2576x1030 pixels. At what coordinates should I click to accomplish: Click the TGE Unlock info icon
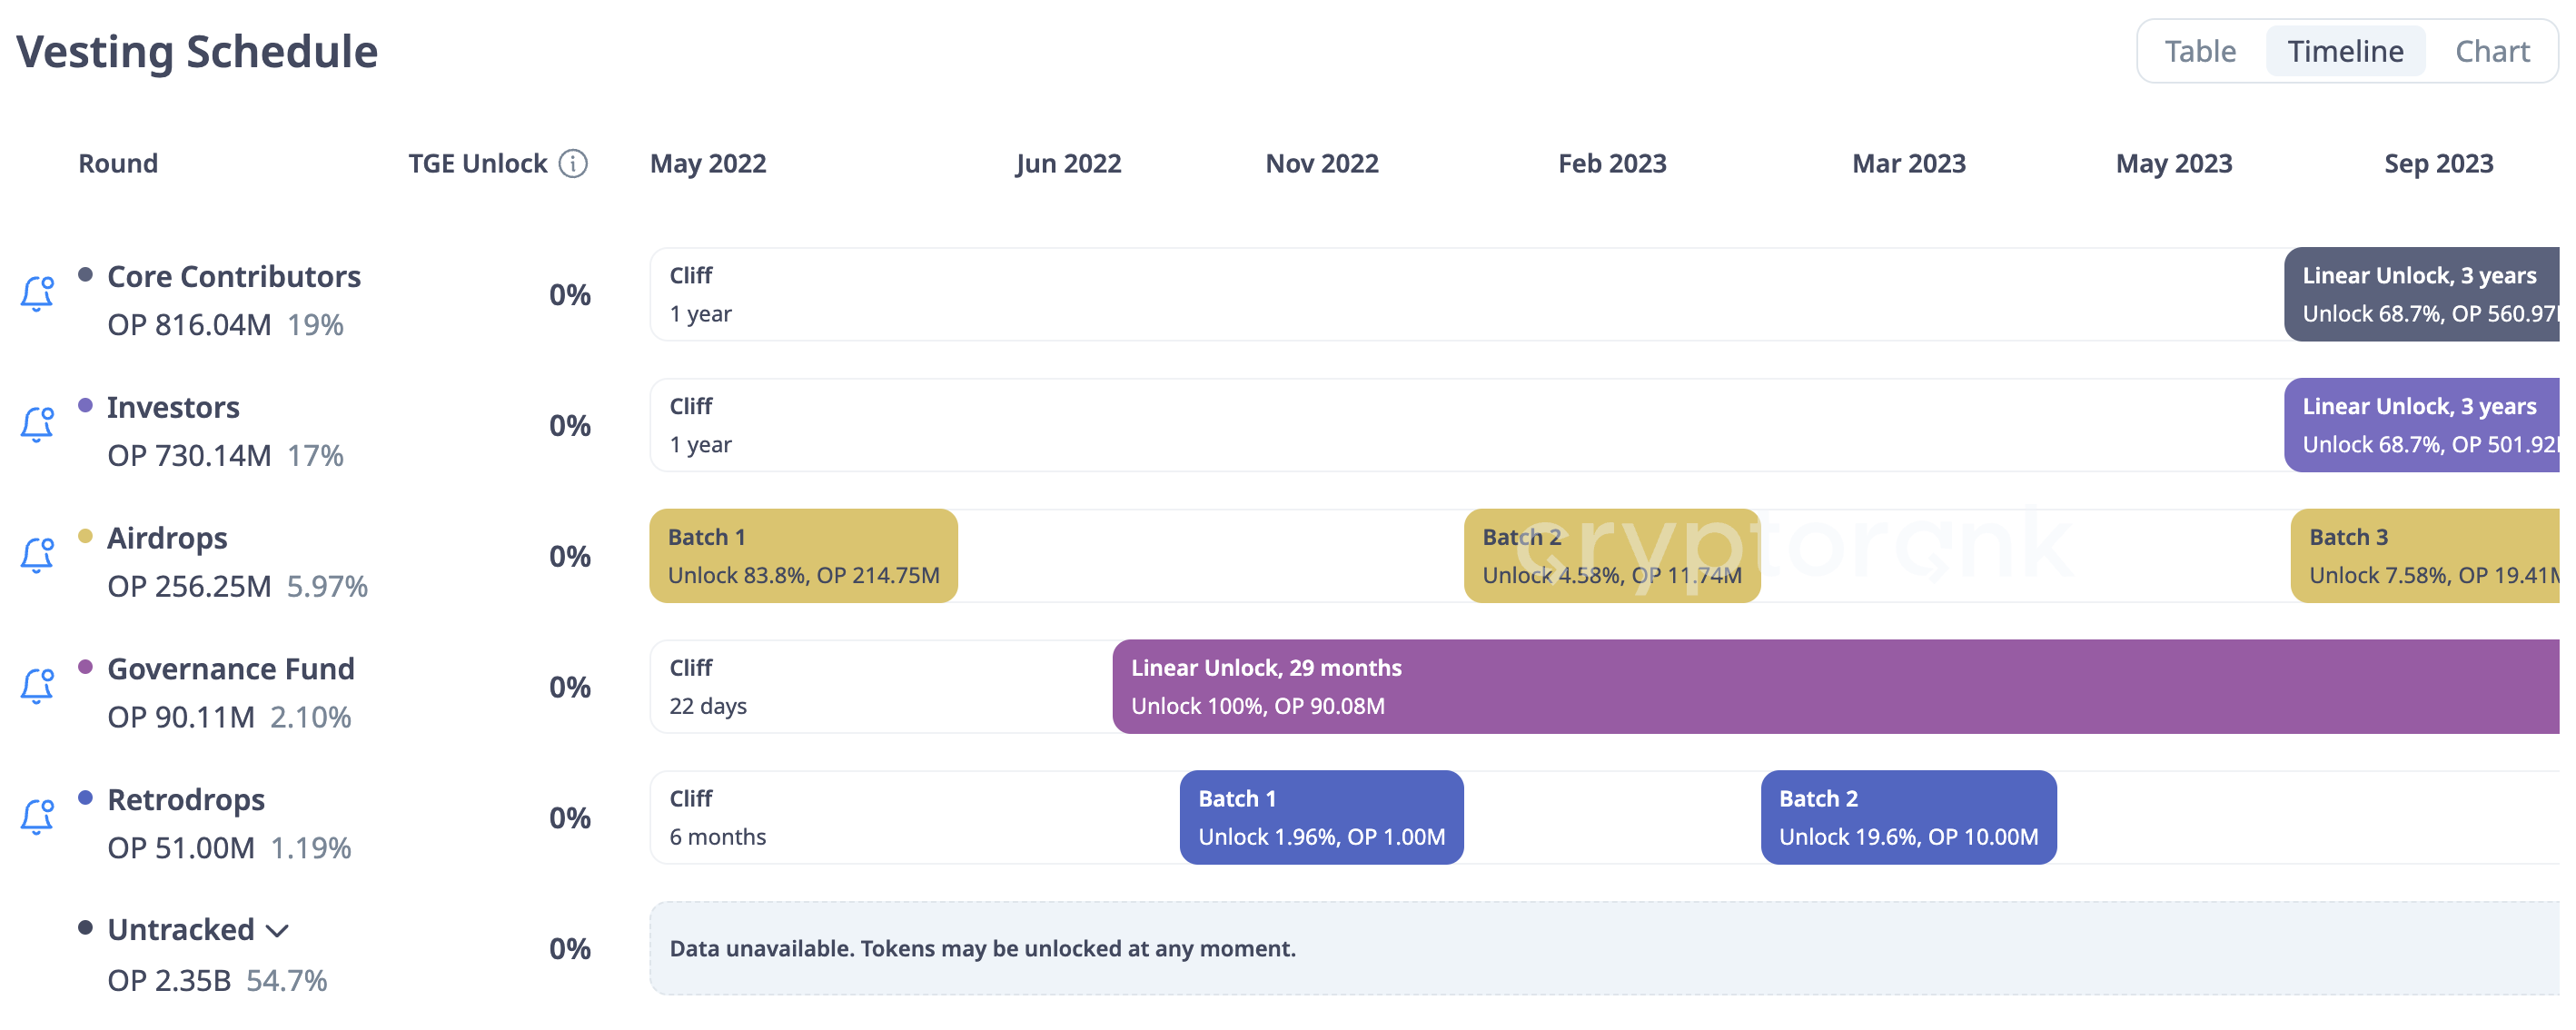tap(573, 163)
